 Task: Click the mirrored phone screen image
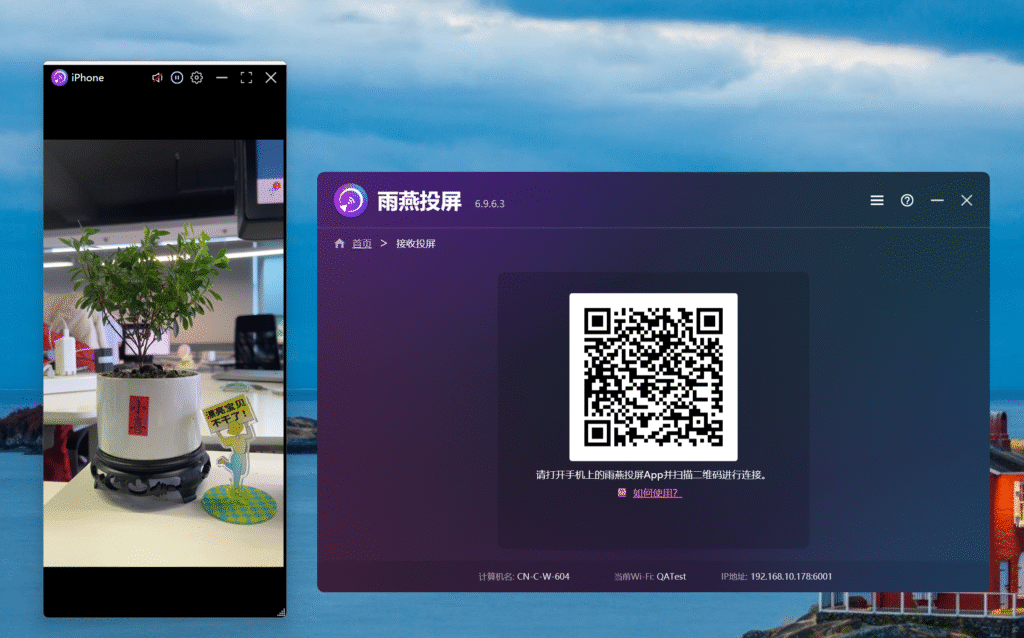164,353
